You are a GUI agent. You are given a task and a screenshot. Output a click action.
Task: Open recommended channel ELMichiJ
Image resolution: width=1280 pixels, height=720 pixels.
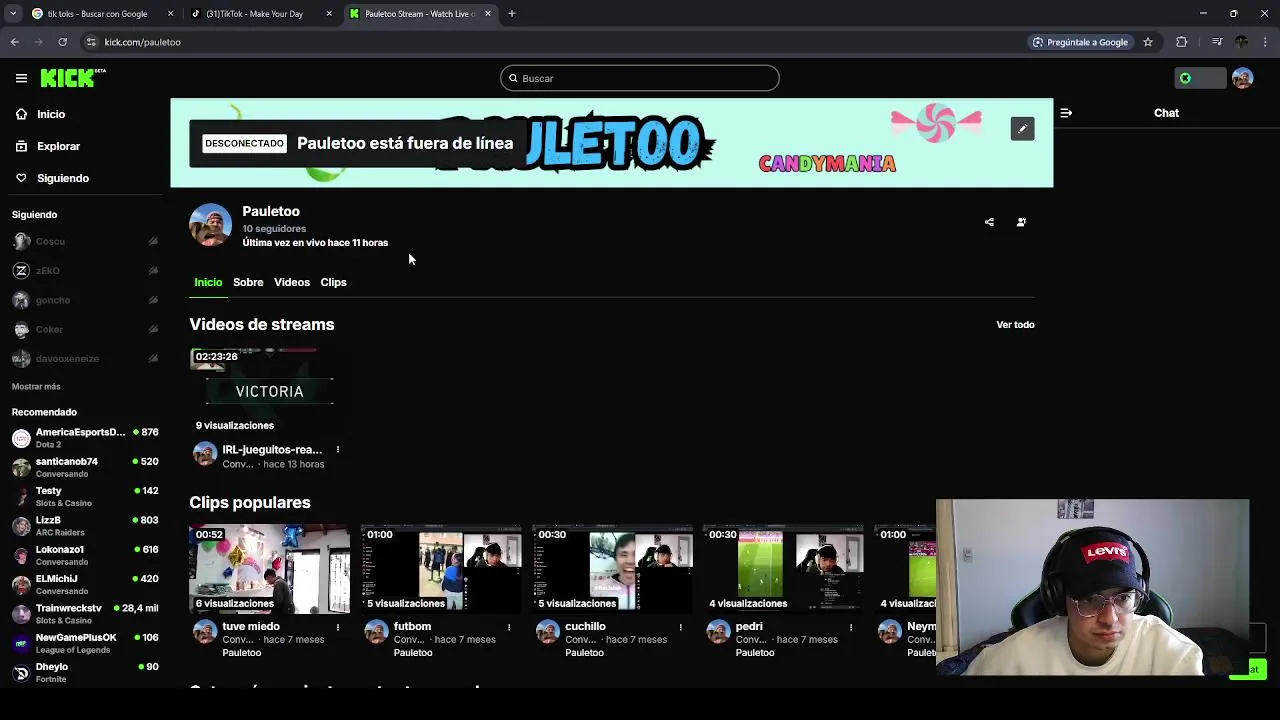coord(85,584)
